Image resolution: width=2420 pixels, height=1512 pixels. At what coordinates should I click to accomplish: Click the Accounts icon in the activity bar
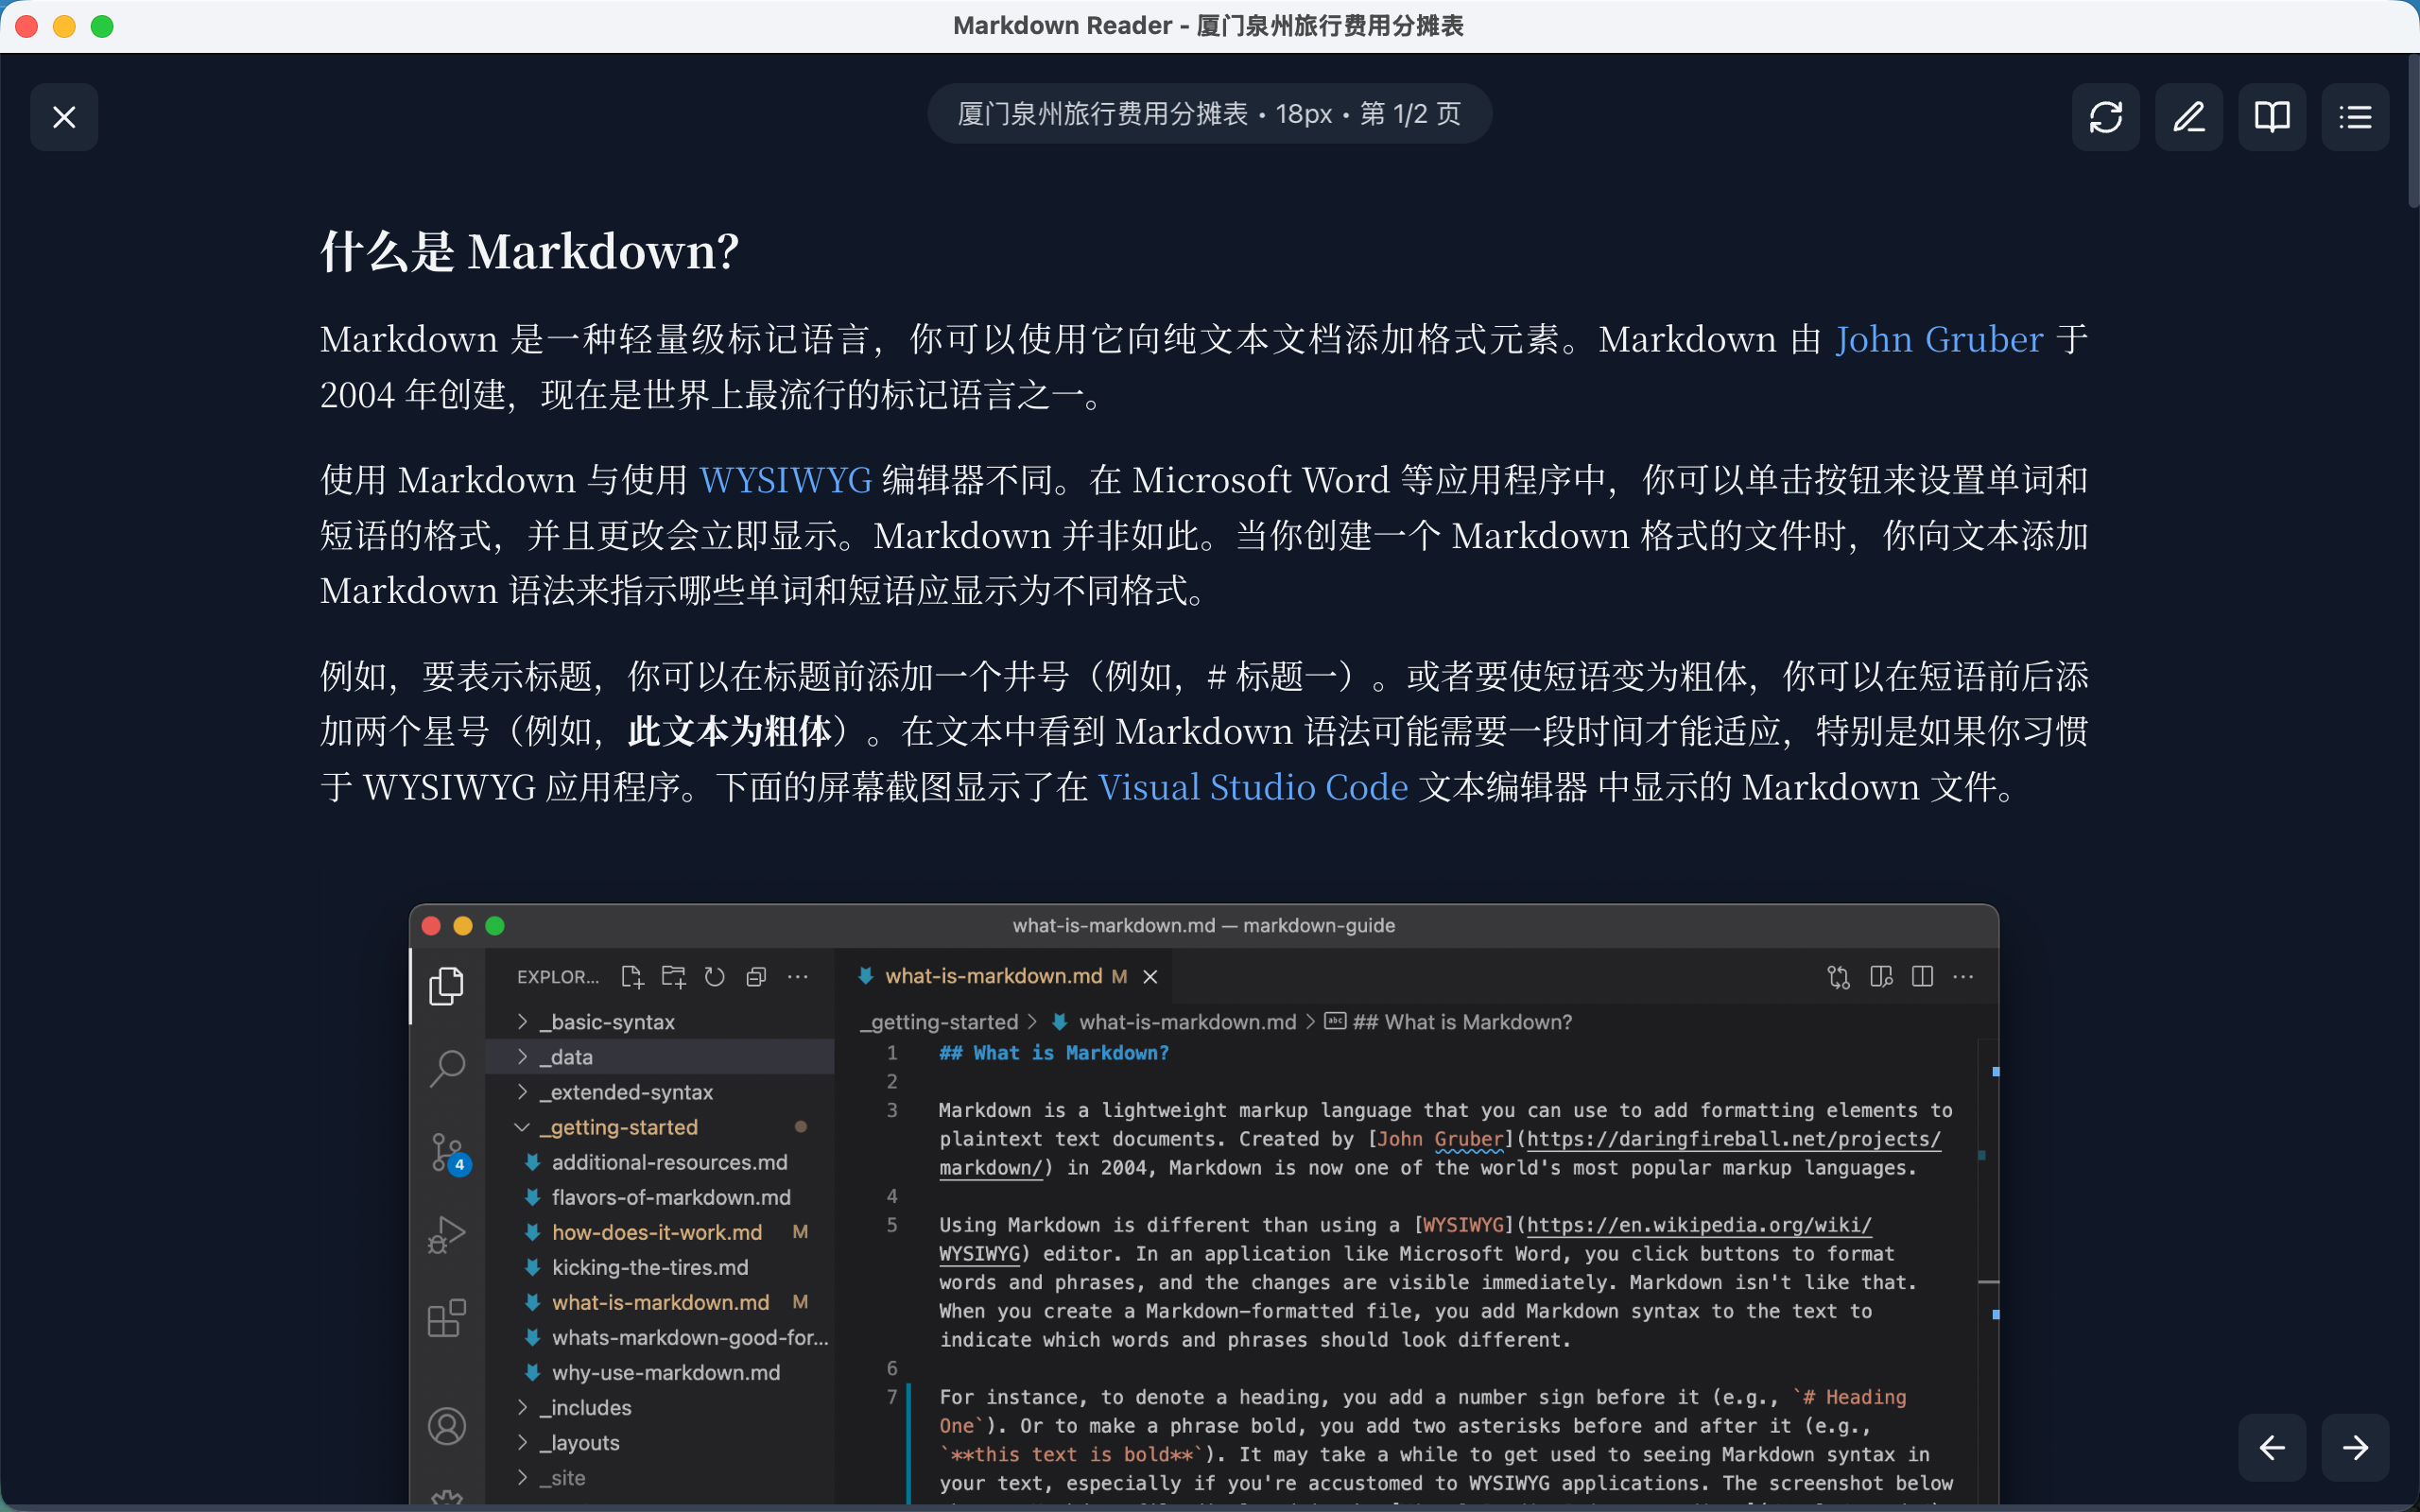[447, 1426]
